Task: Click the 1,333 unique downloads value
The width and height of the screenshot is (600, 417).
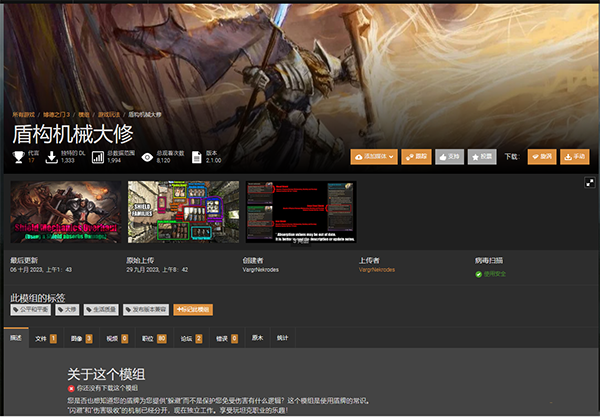Action: coord(68,160)
